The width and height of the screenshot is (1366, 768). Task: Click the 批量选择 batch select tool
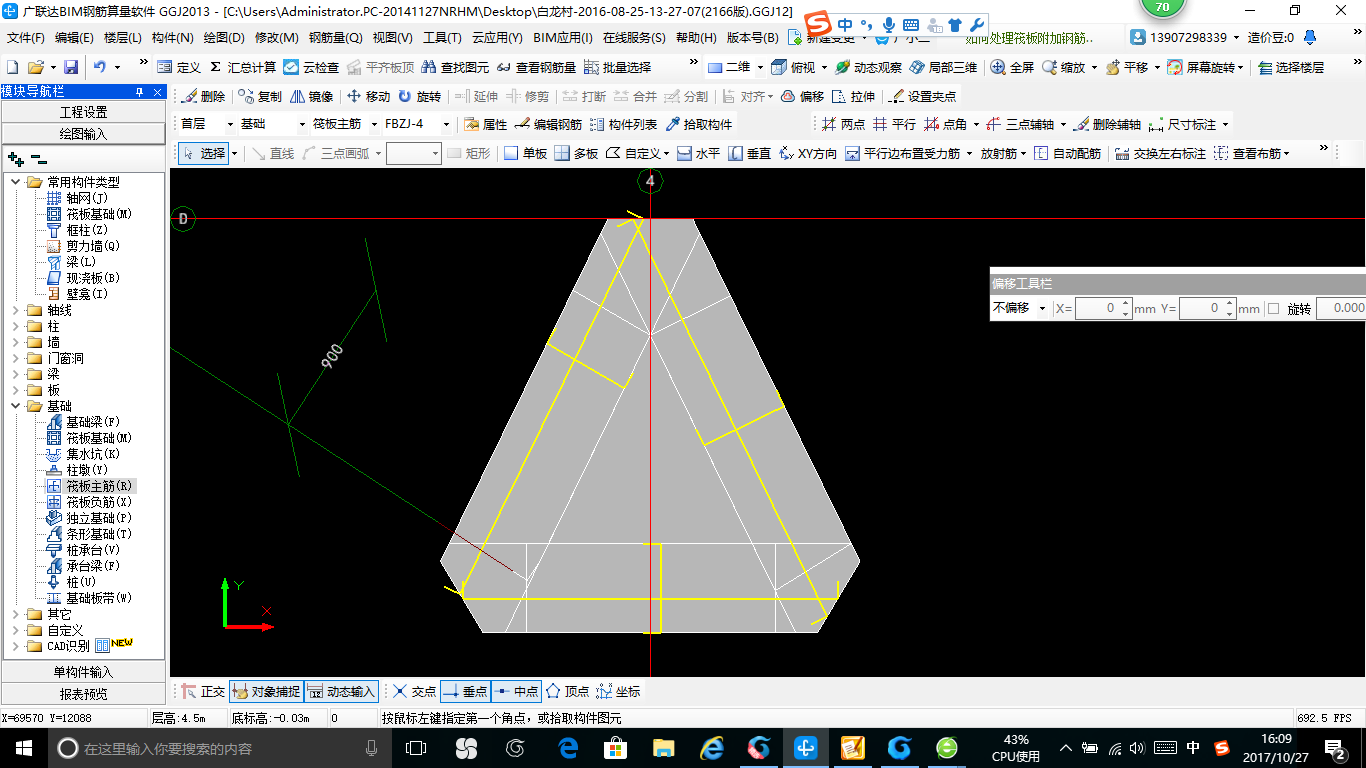pyautogui.click(x=617, y=67)
